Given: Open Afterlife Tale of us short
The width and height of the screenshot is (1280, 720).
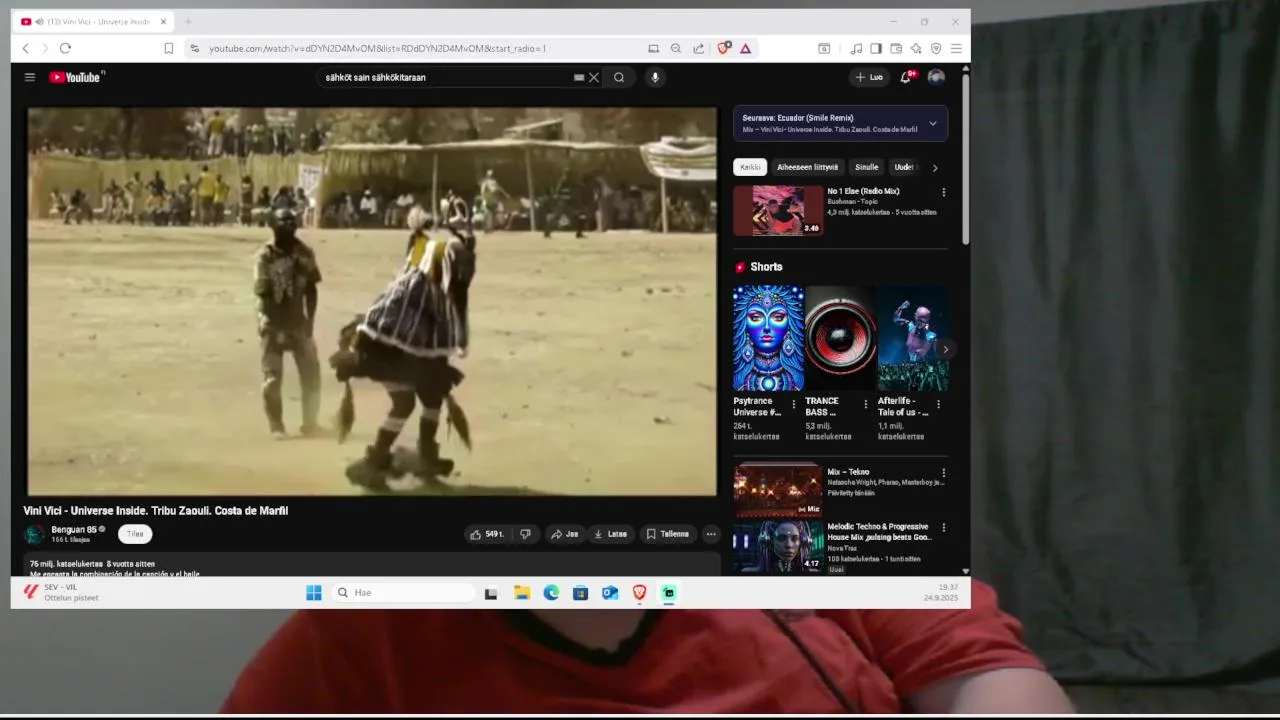Looking at the screenshot, I should [913, 338].
